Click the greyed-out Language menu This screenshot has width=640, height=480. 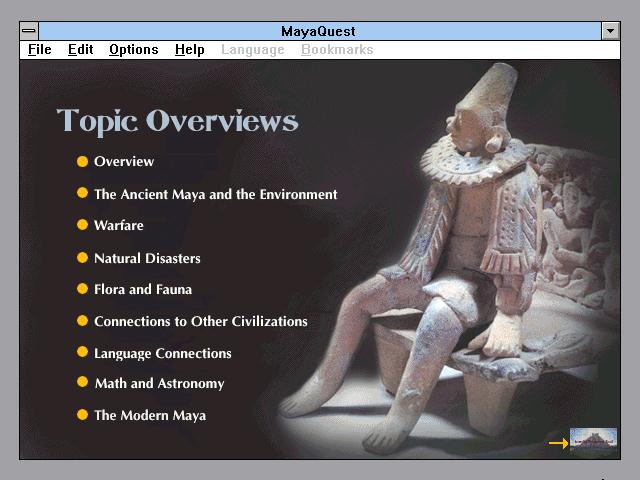(253, 50)
